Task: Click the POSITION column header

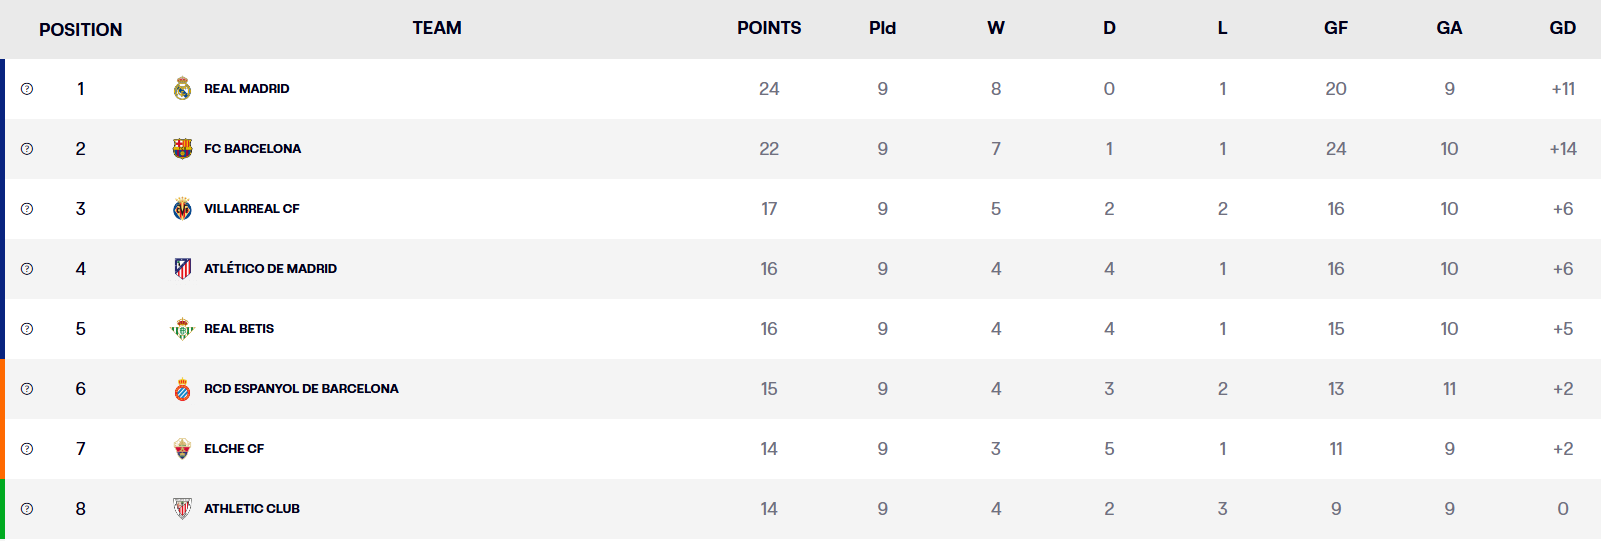Action: (81, 30)
